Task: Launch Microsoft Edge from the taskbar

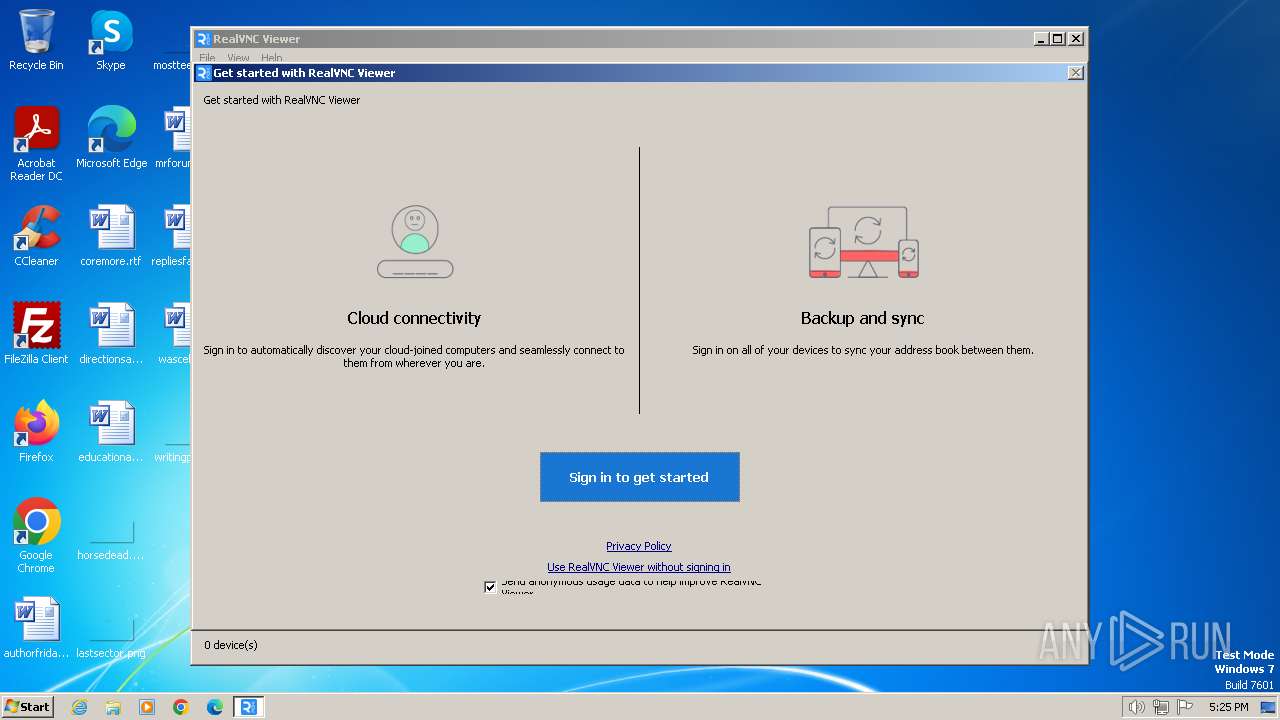Action: coord(215,707)
